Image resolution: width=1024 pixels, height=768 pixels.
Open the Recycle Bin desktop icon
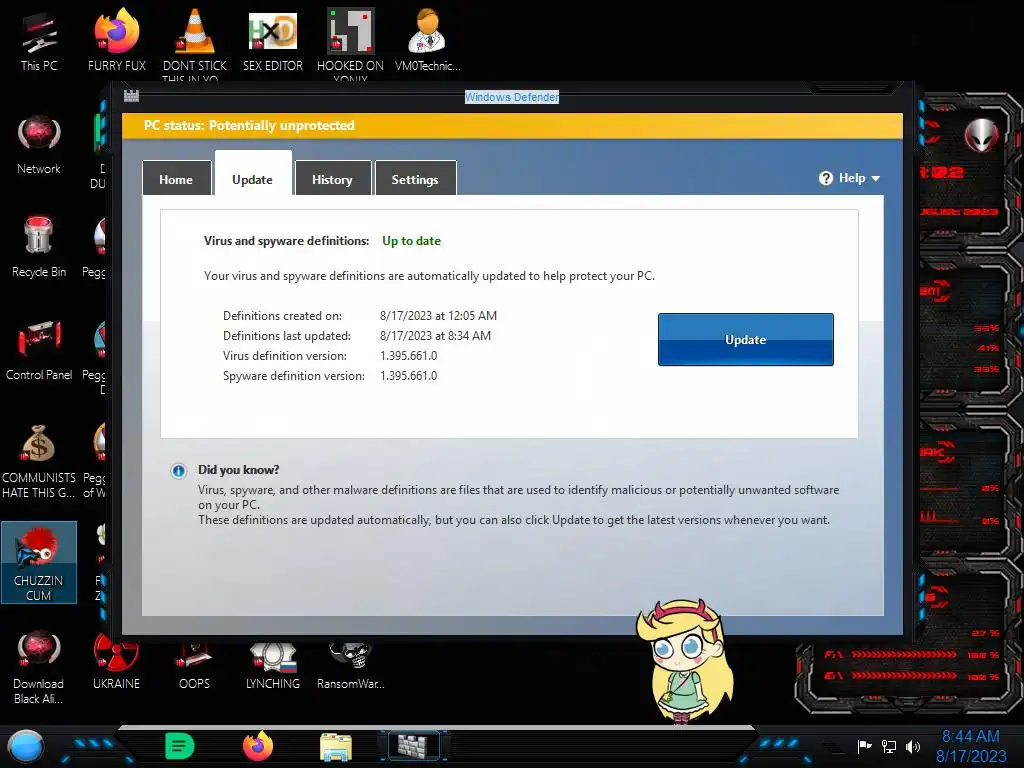click(39, 248)
